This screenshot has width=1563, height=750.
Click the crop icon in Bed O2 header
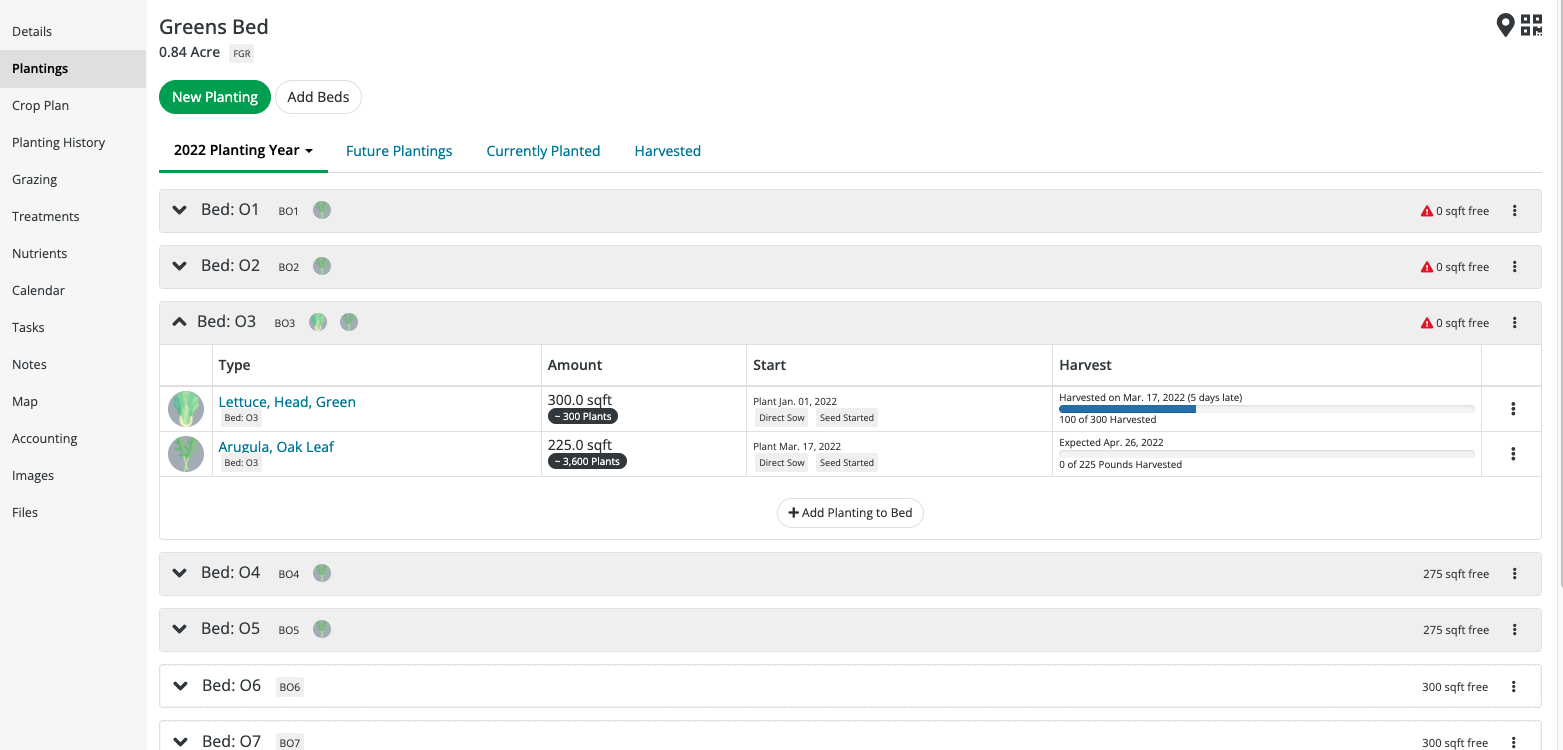coord(322,266)
